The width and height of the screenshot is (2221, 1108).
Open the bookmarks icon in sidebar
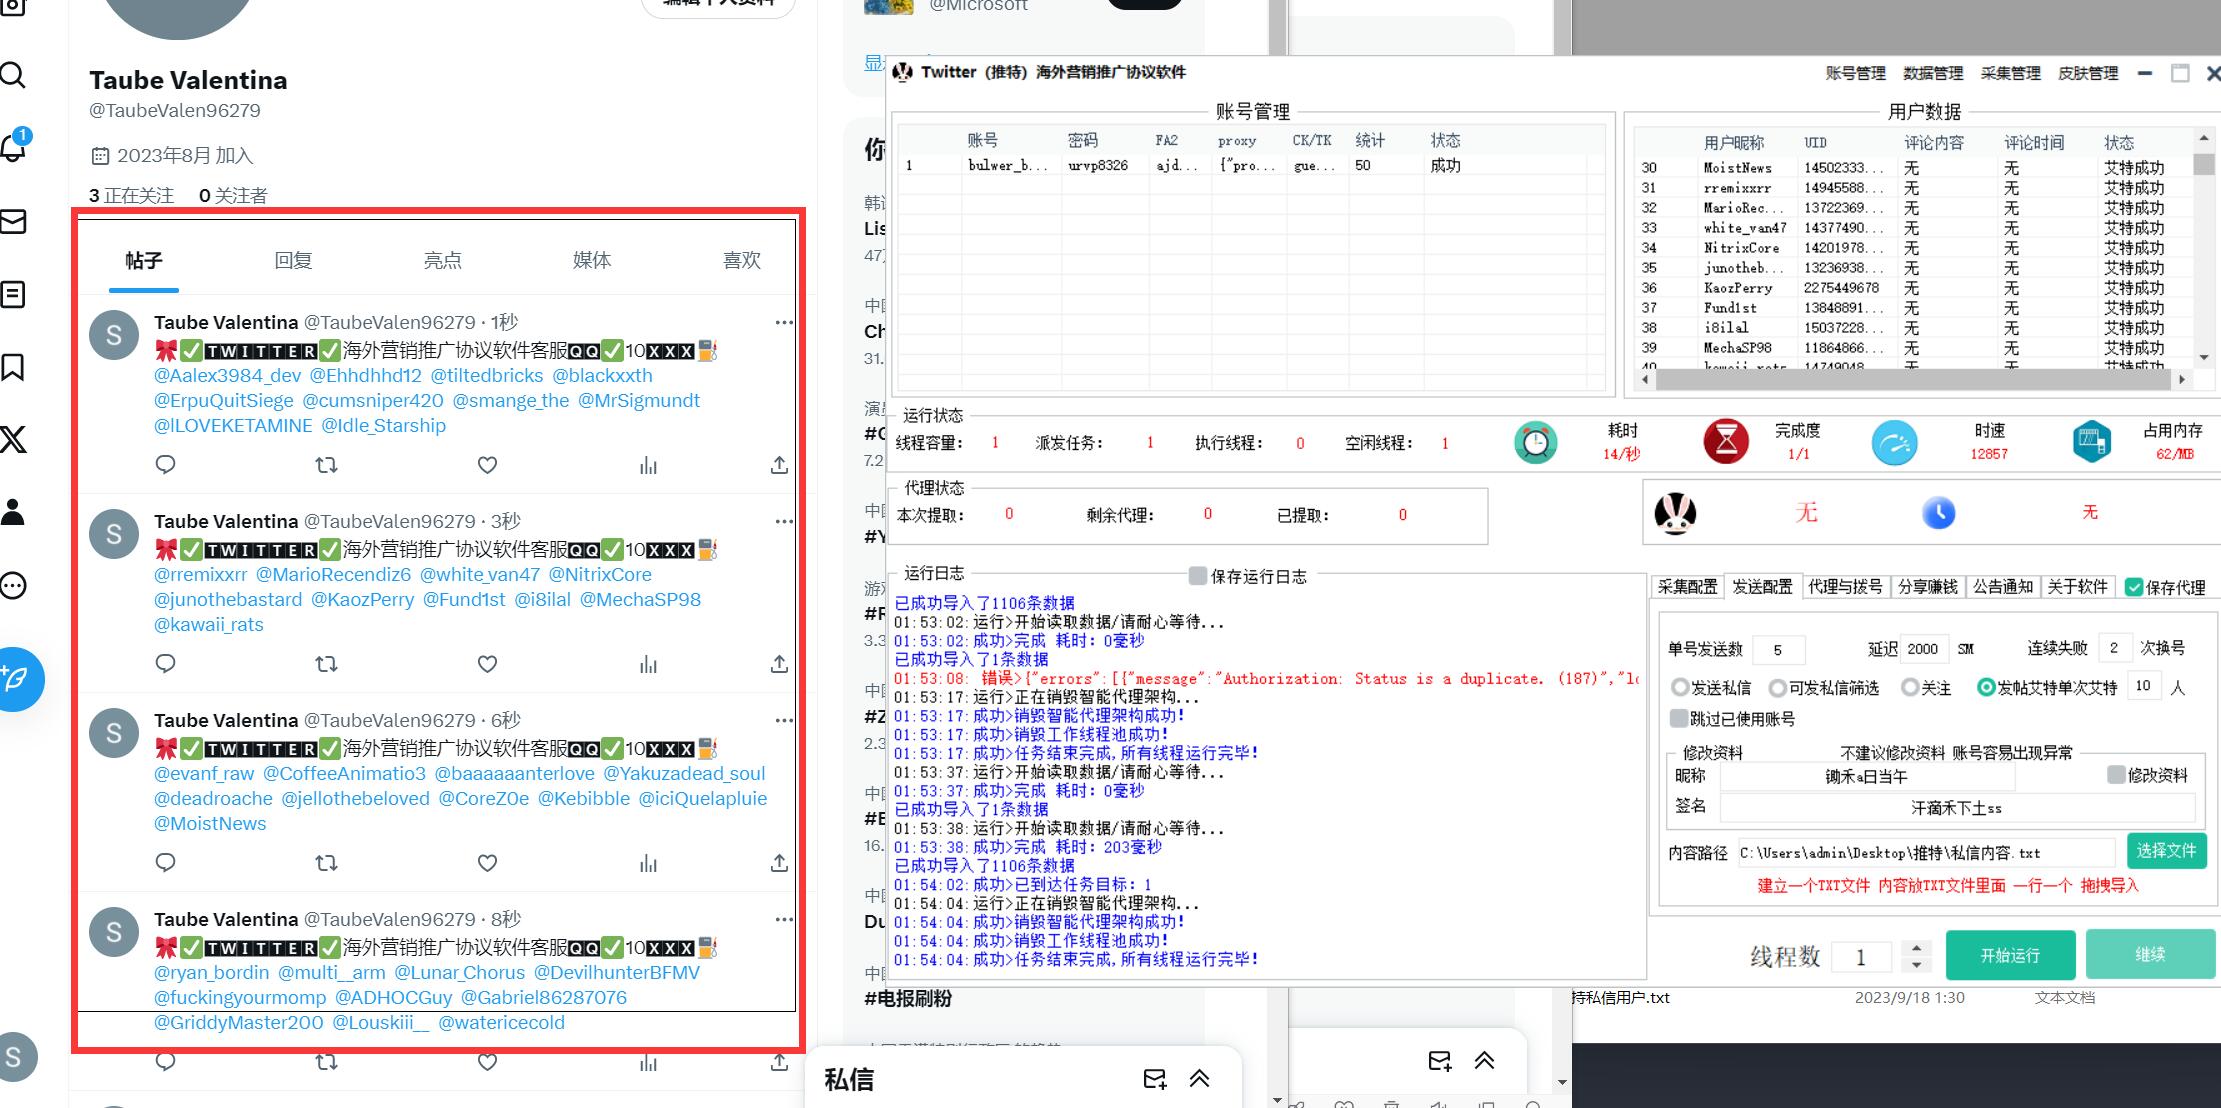click(x=13, y=367)
